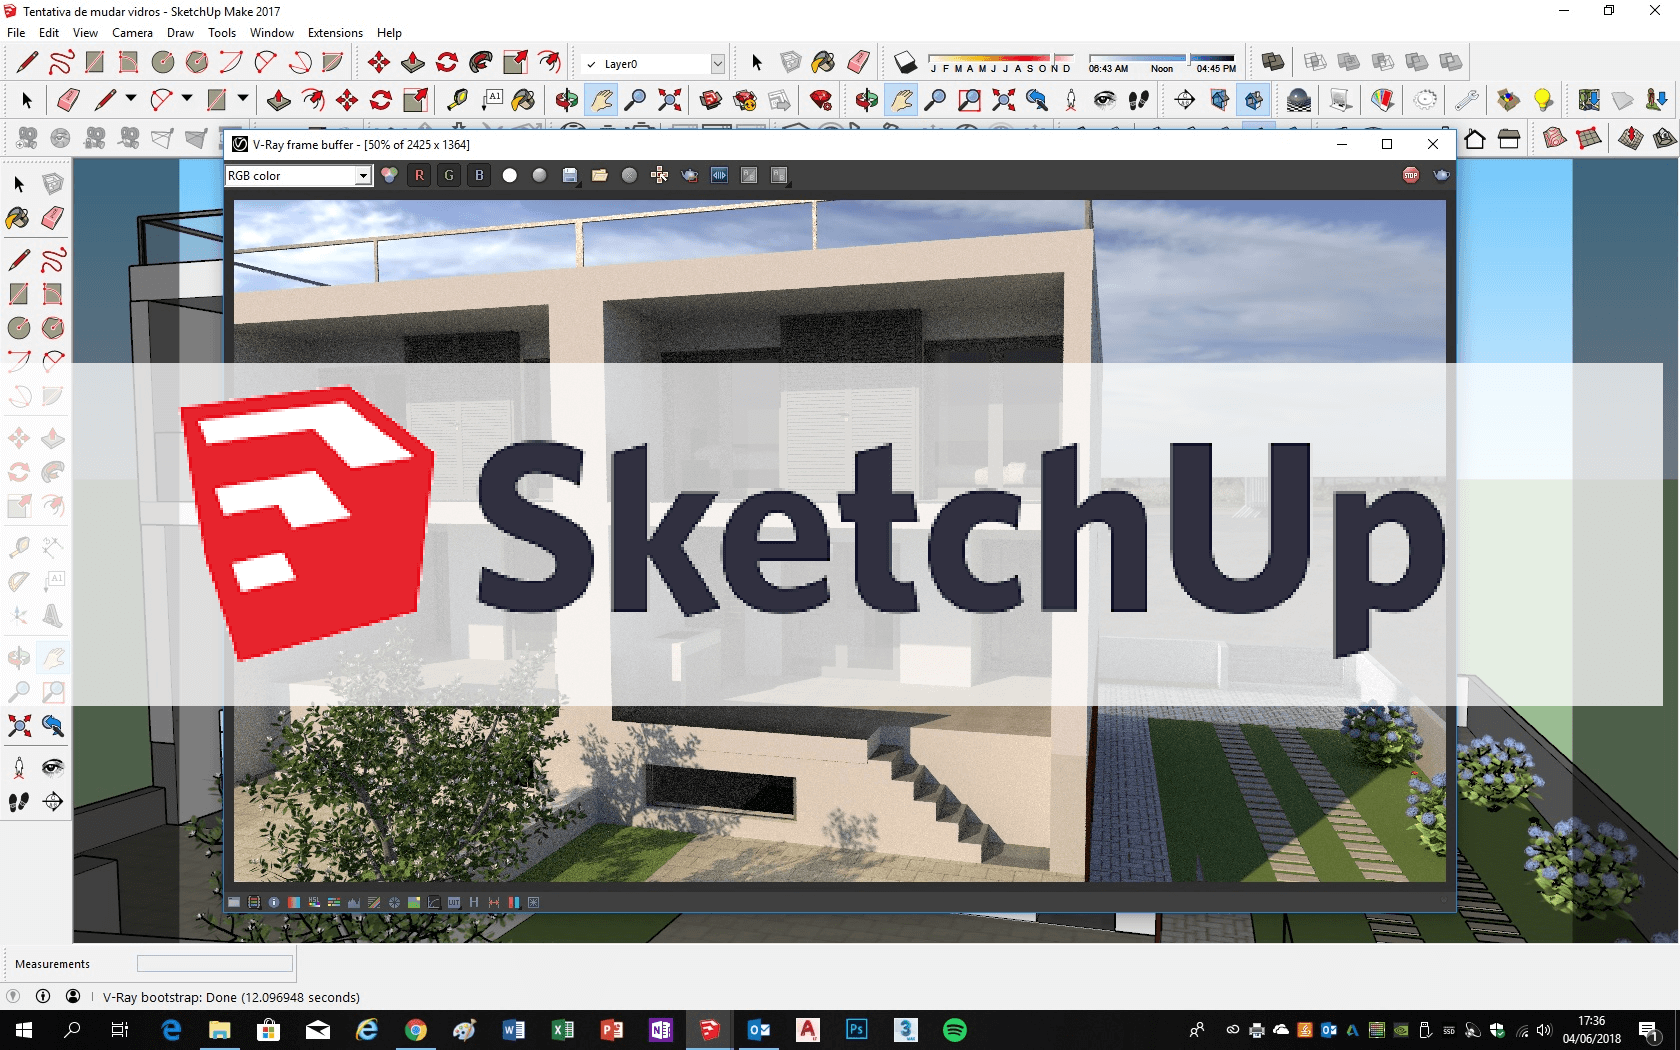
Task: Click the Stop render button
Action: (x=1410, y=175)
